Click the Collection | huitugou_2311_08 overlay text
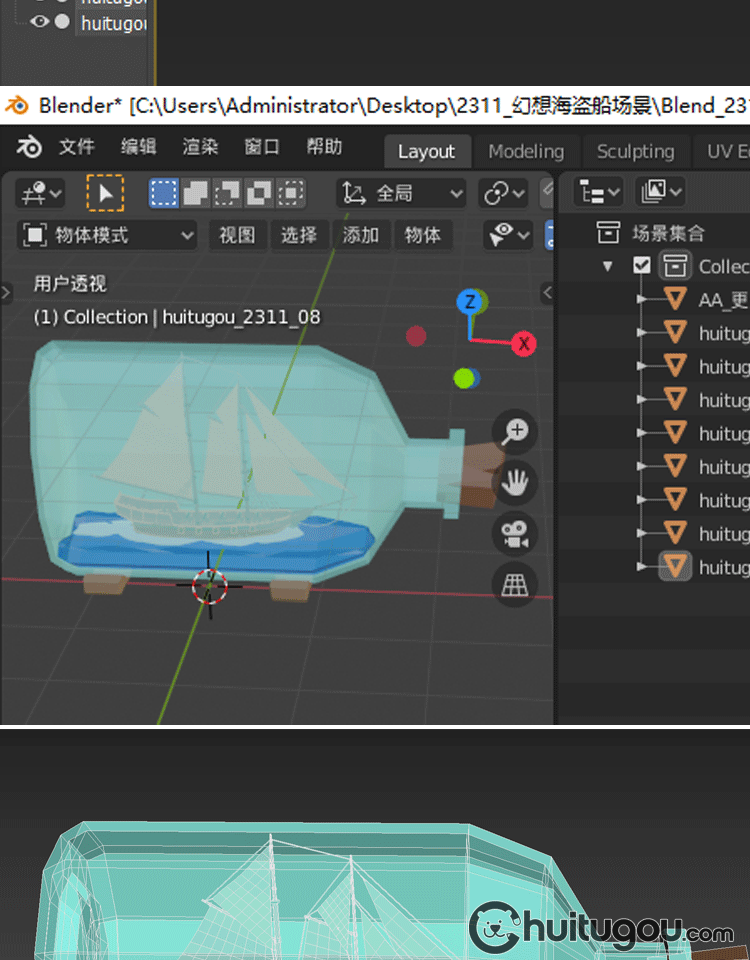 point(177,317)
